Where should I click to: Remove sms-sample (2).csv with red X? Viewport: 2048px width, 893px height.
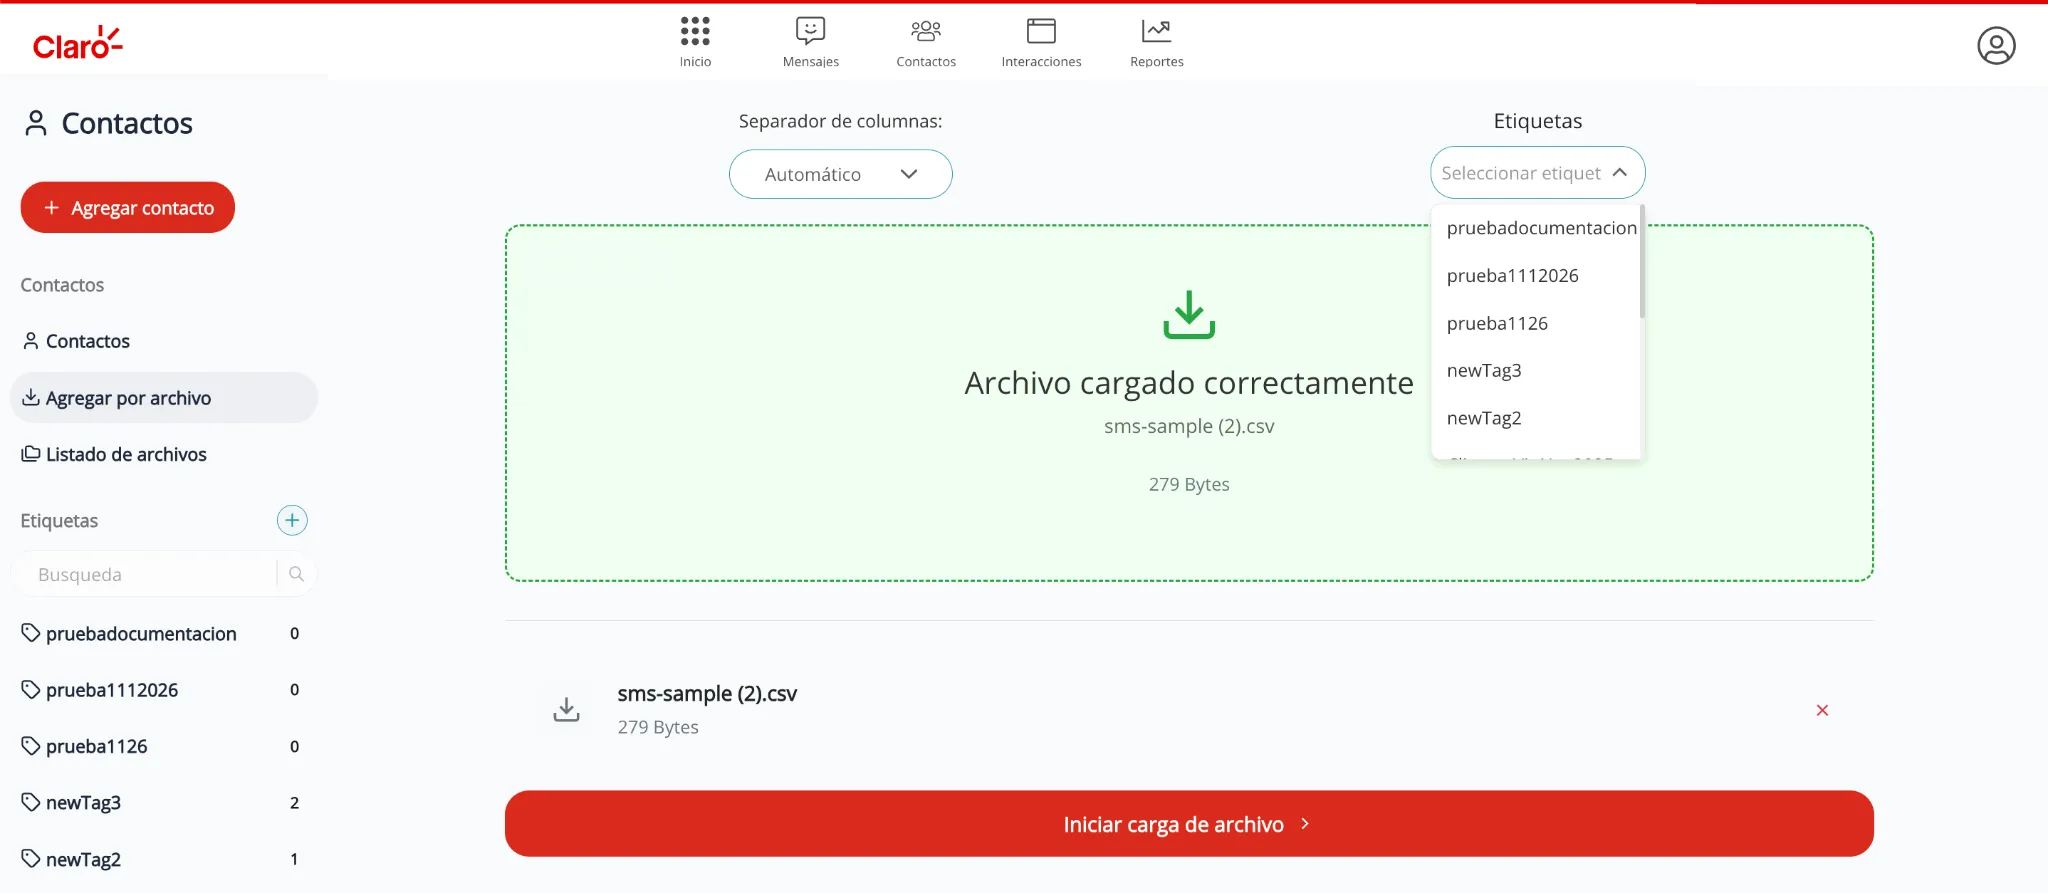coord(1822,710)
